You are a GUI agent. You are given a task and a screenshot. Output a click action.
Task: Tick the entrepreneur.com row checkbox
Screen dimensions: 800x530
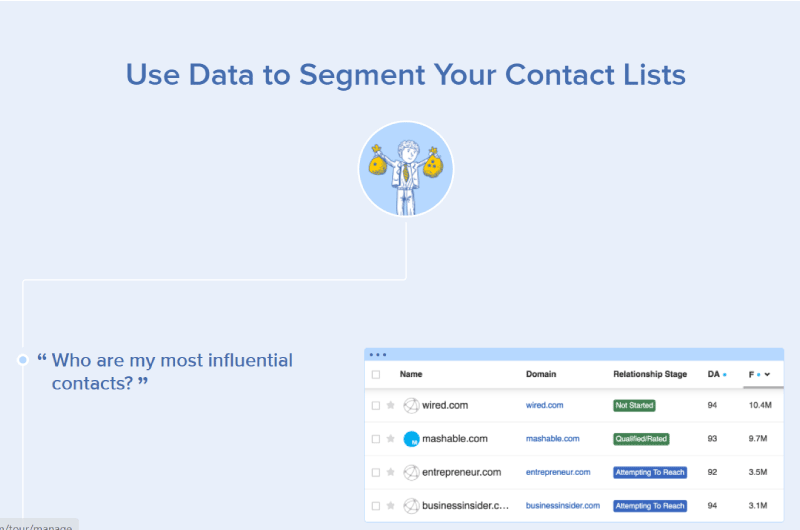tap(376, 473)
